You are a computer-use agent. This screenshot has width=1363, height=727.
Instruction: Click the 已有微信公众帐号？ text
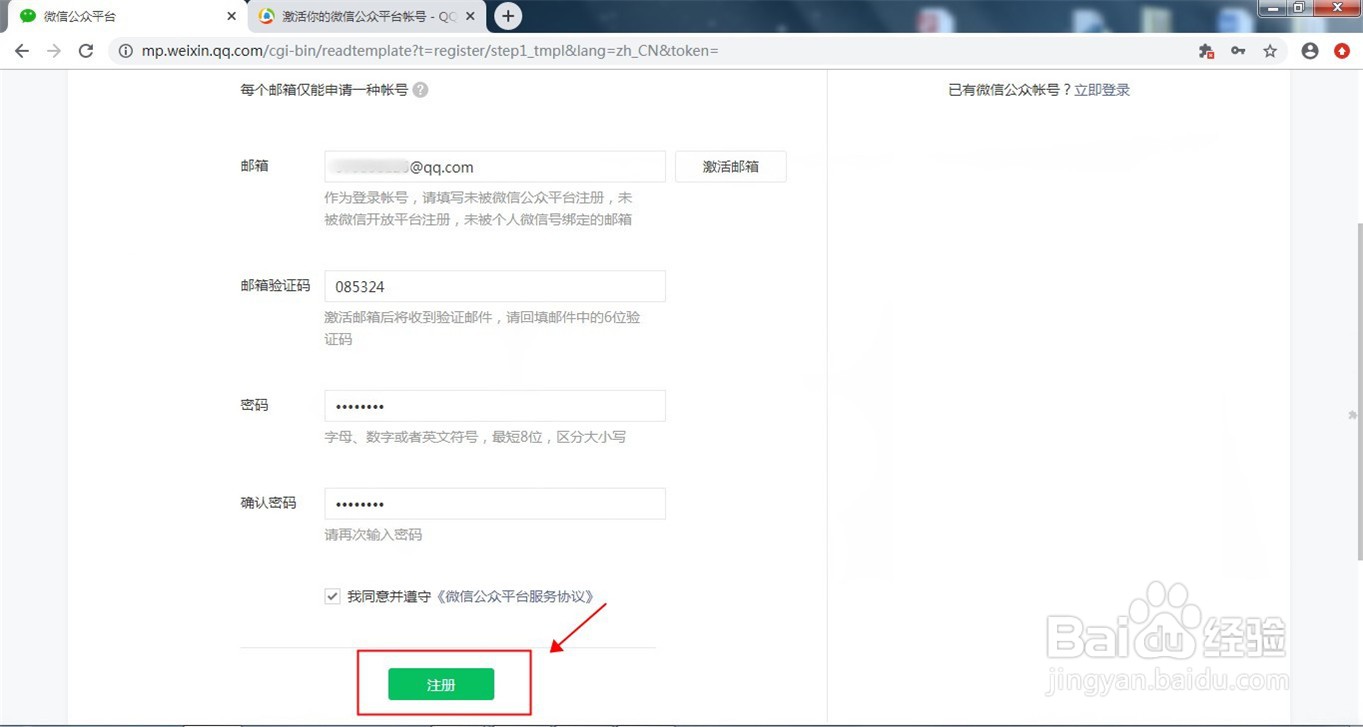point(1010,90)
